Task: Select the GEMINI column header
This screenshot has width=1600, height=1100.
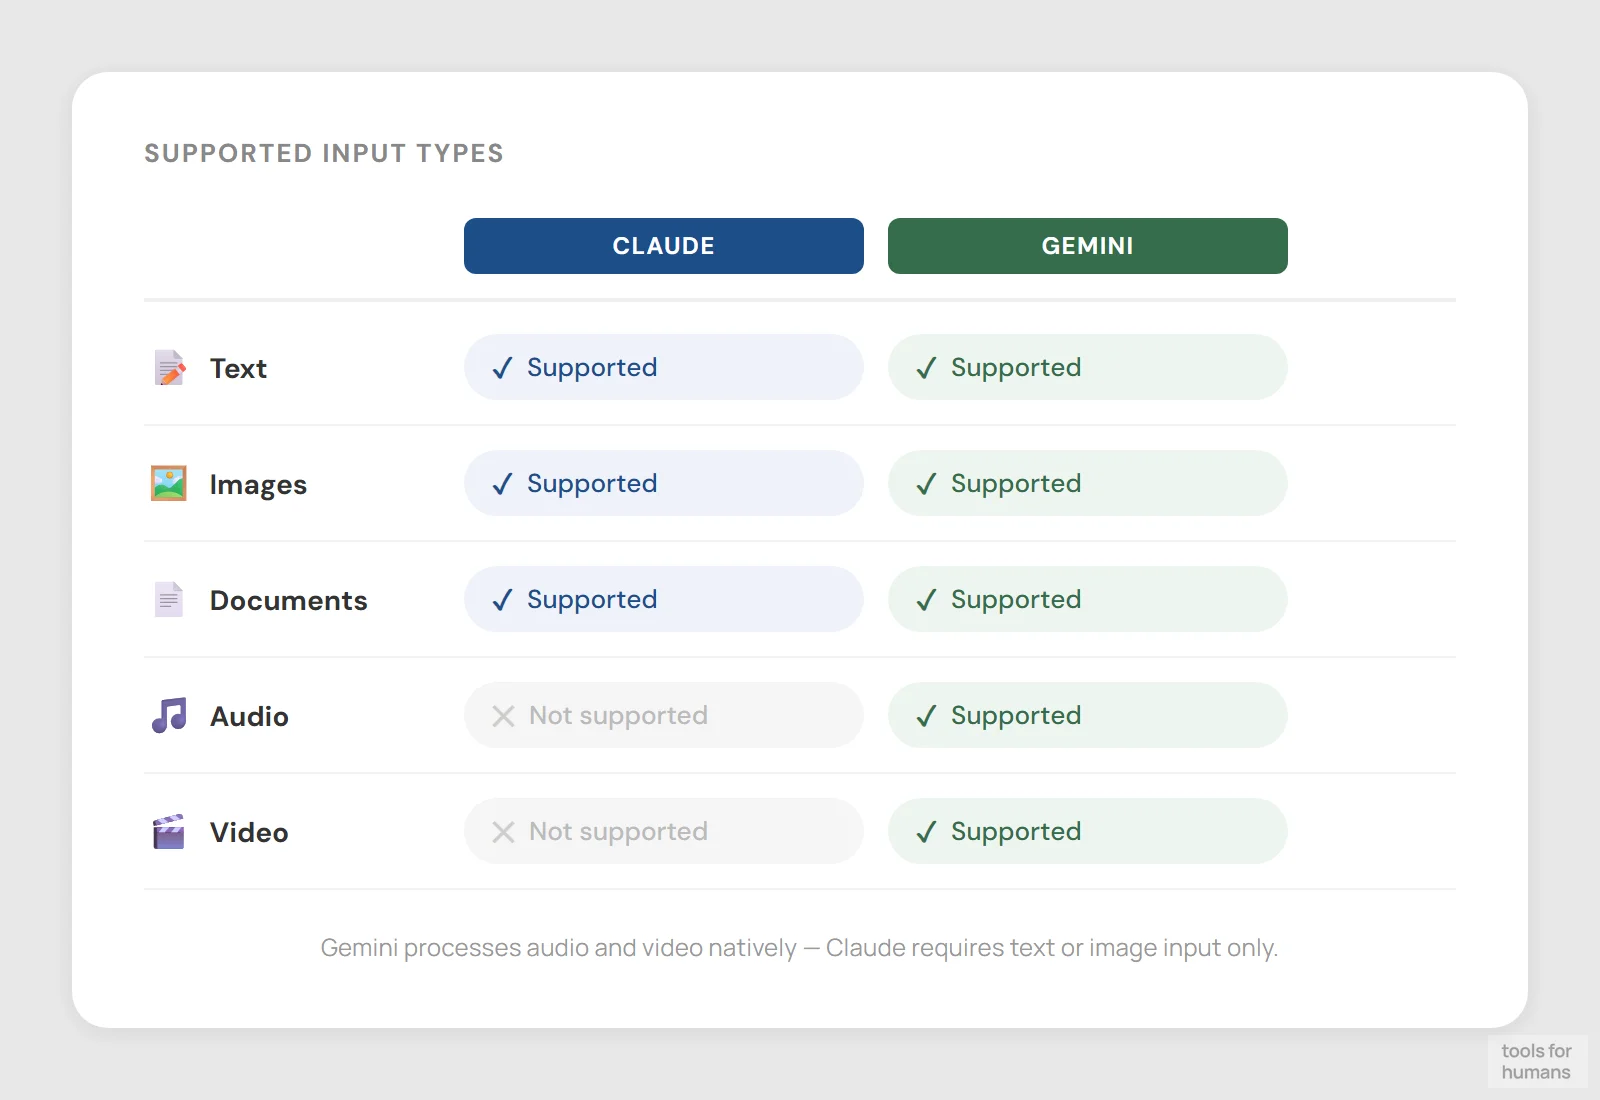Action: [x=1087, y=246]
